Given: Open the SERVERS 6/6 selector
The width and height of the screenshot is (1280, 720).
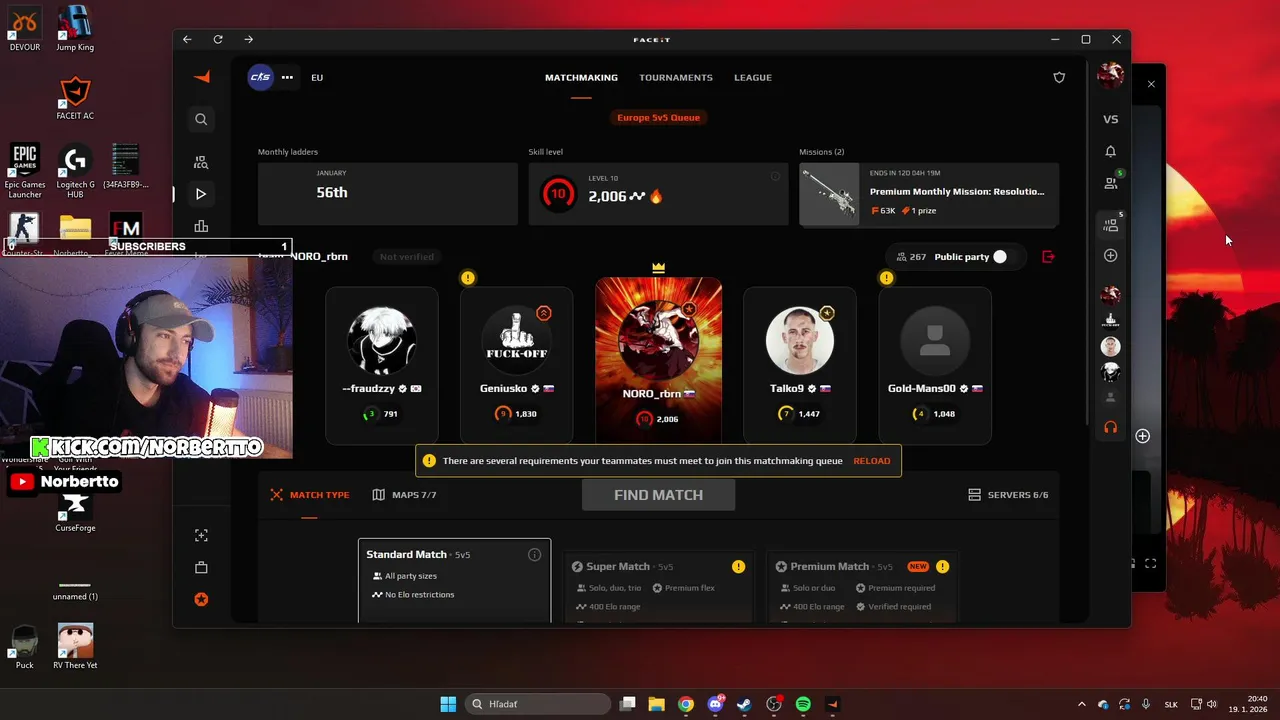Looking at the screenshot, I should 1008,495.
